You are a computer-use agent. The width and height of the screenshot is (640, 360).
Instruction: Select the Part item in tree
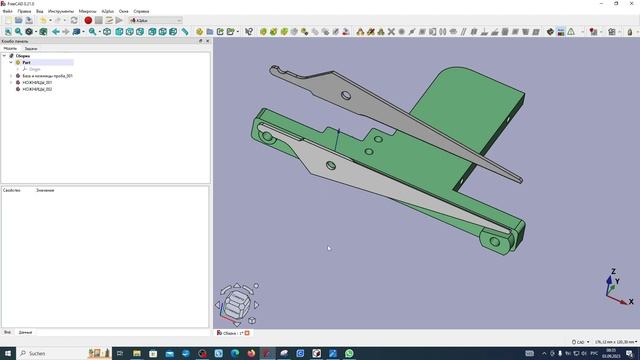coord(27,62)
